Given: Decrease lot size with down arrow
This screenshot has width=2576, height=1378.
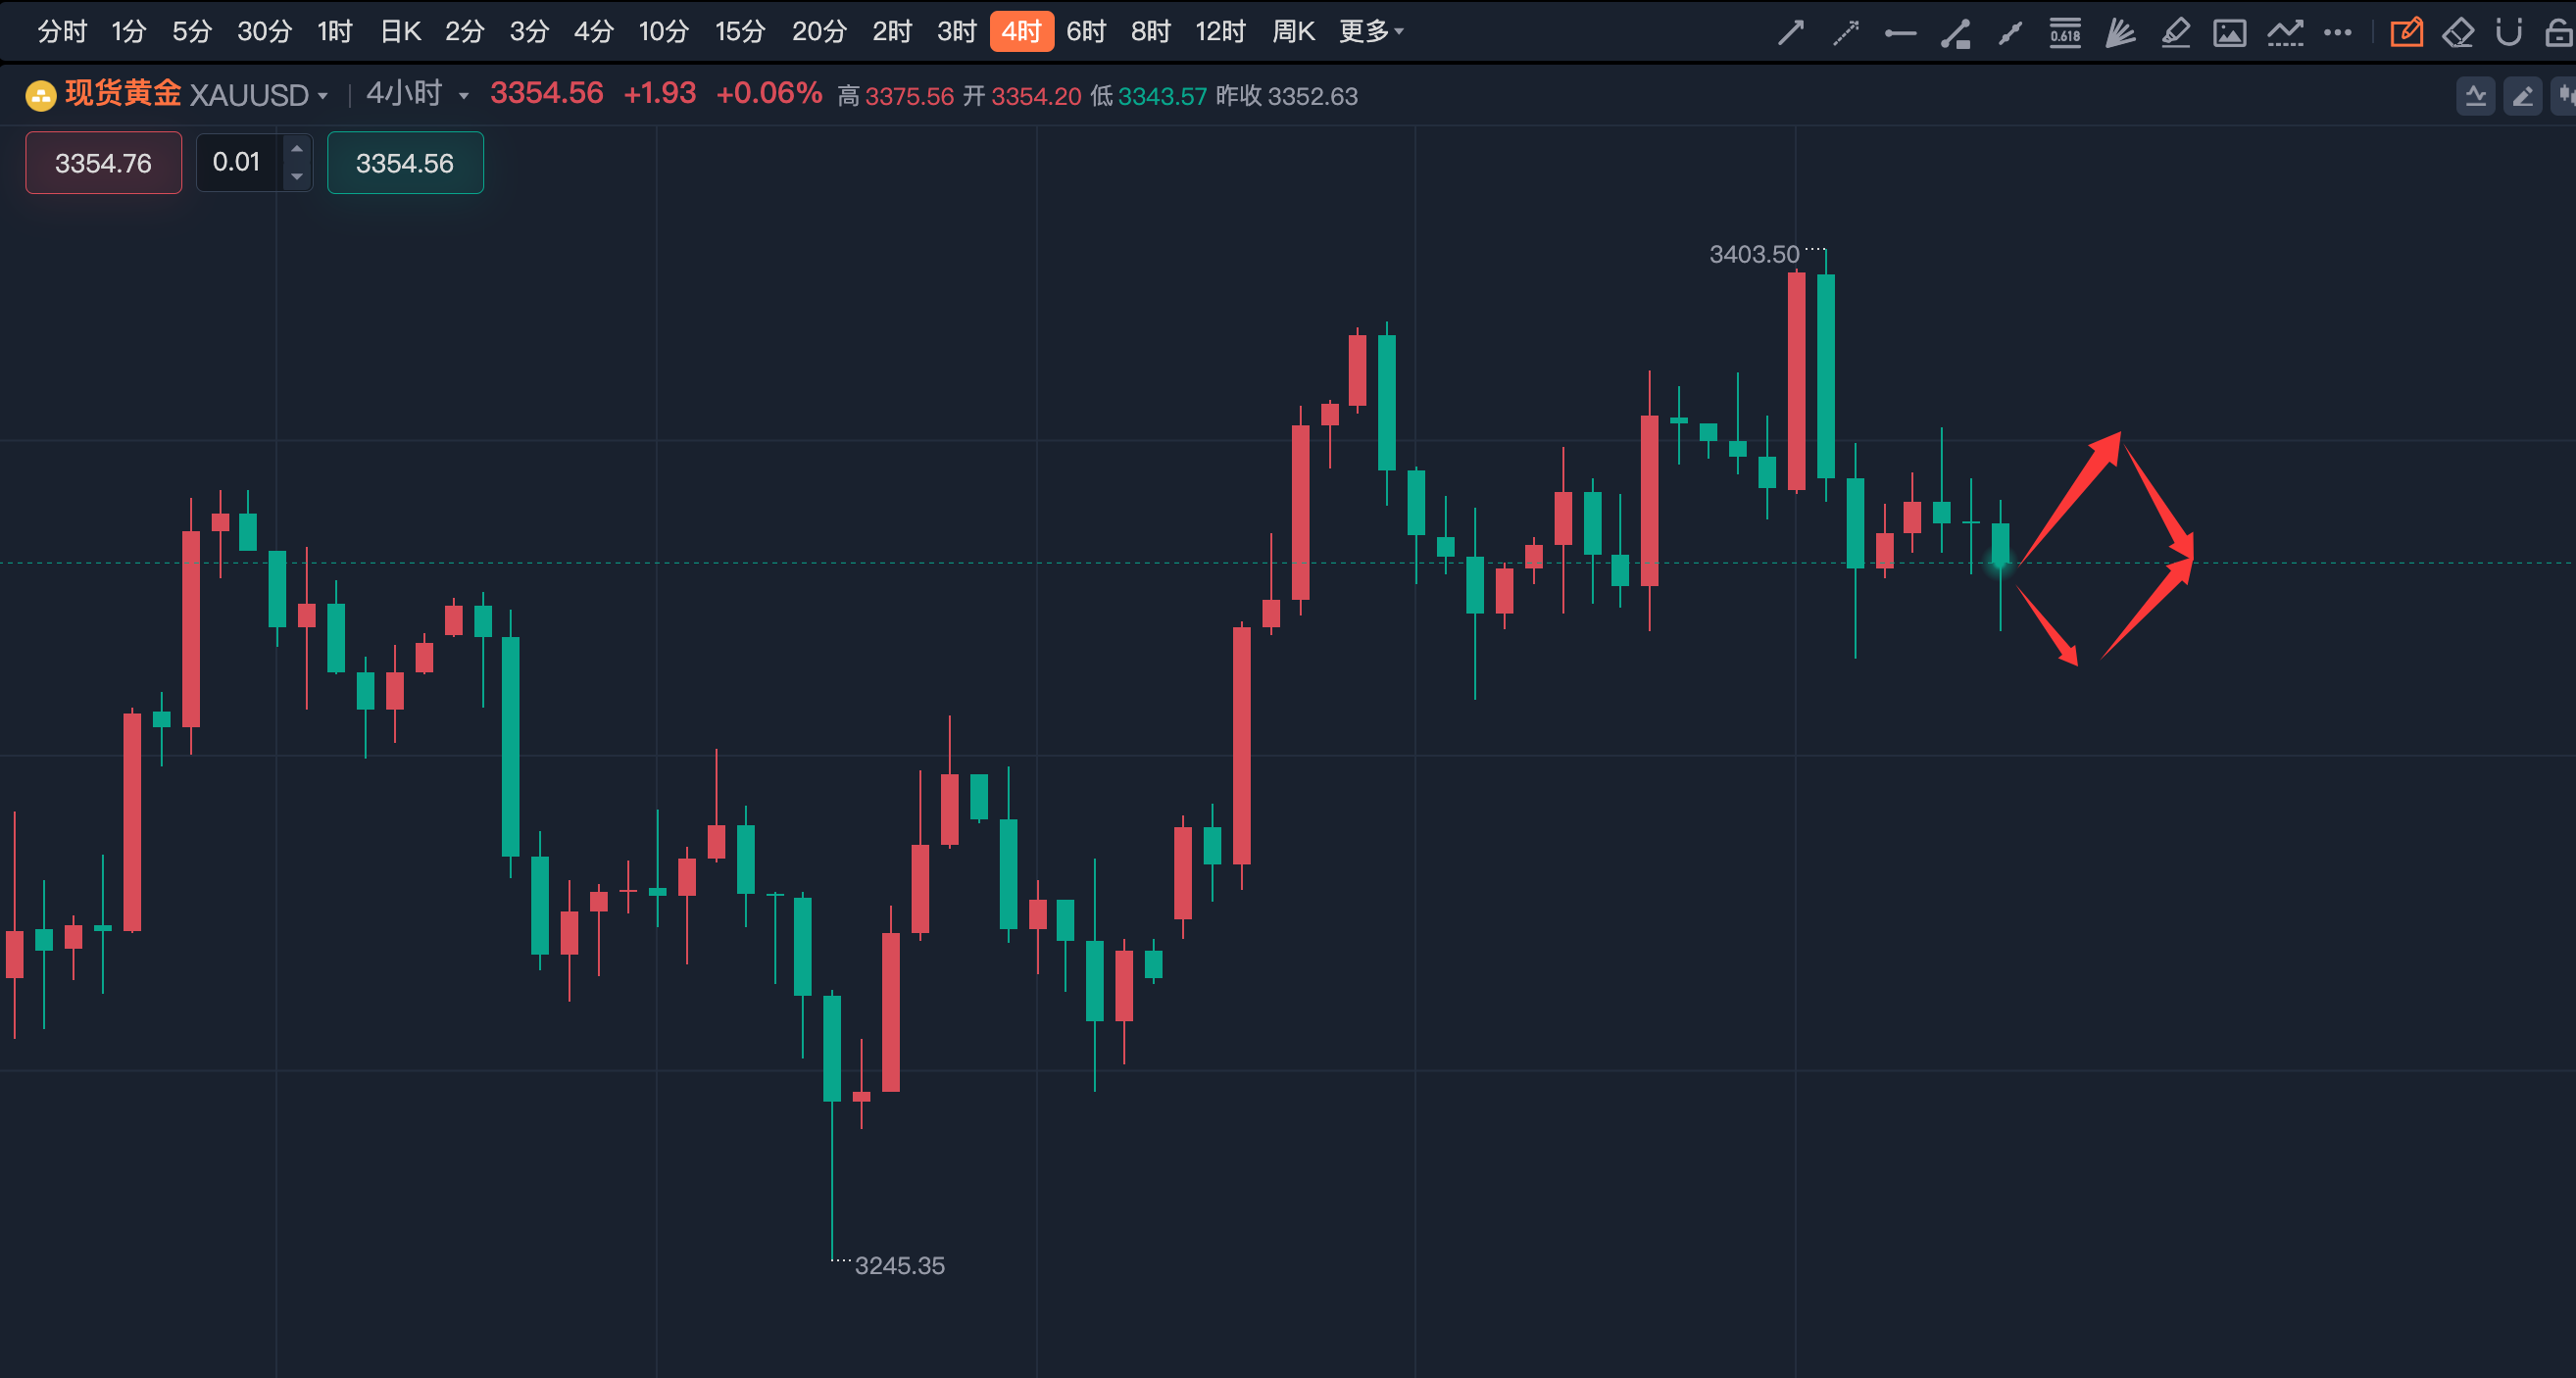Looking at the screenshot, I should tap(297, 176).
